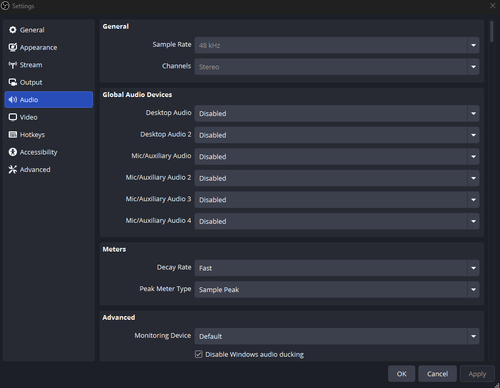This screenshot has height=388, width=500.
Task: Open the Sample Rate dropdown
Action: (x=337, y=45)
